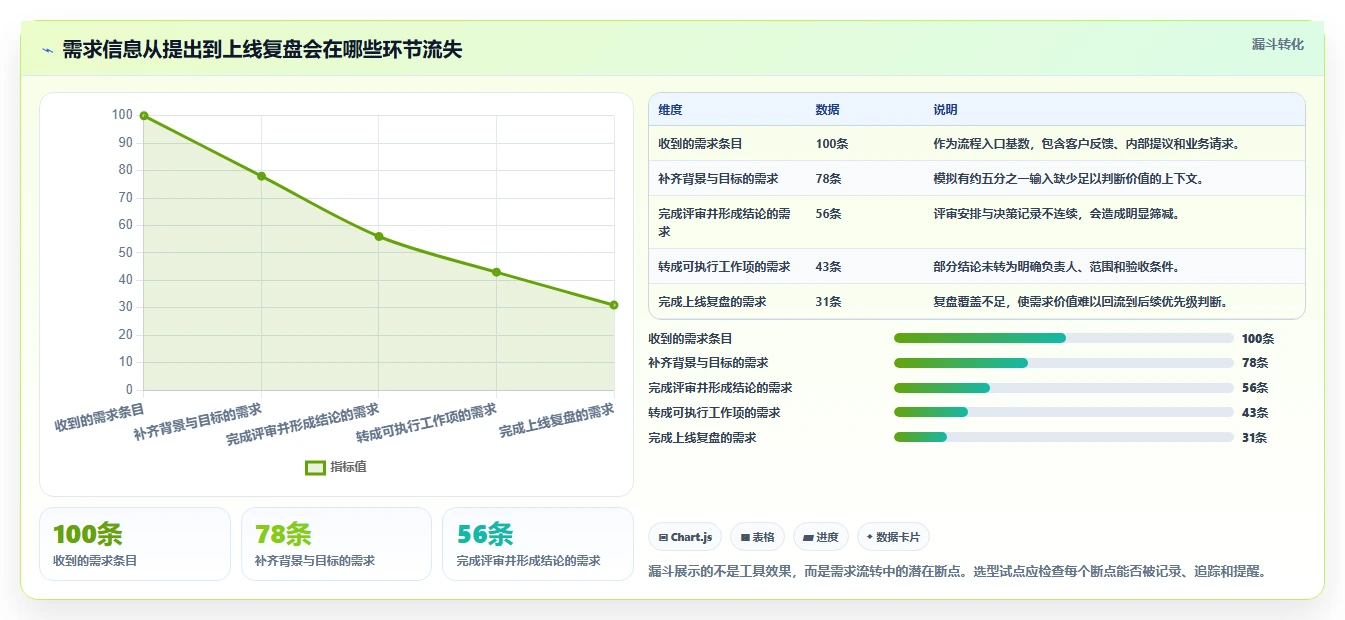Viewport: 1345px width, 620px height.
Task: Click the description starting 模拟有约五分之一输入
Action: (1068, 179)
